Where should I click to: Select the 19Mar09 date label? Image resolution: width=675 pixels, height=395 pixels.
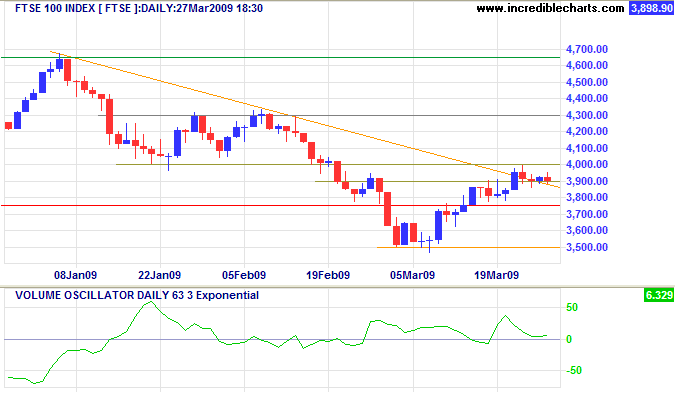[x=496, y=275]
